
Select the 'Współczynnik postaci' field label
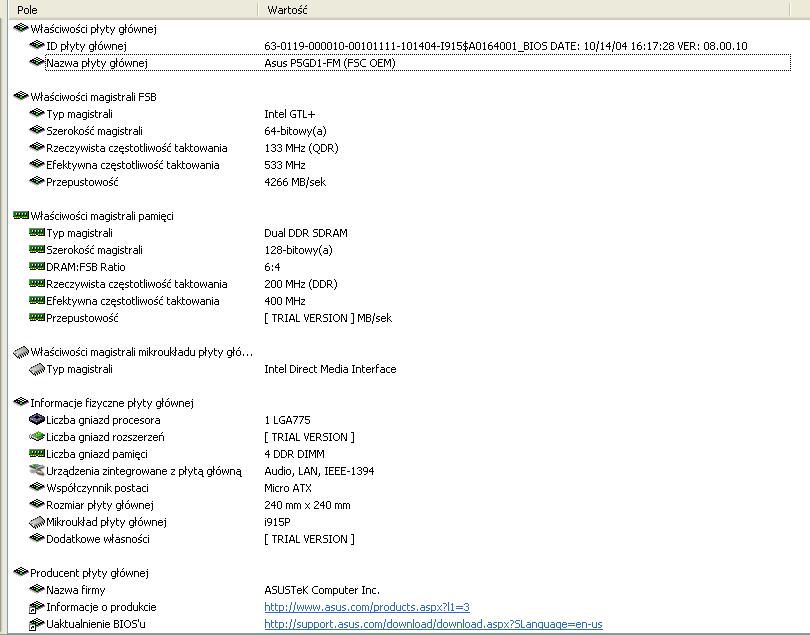[x=97, y=488]
